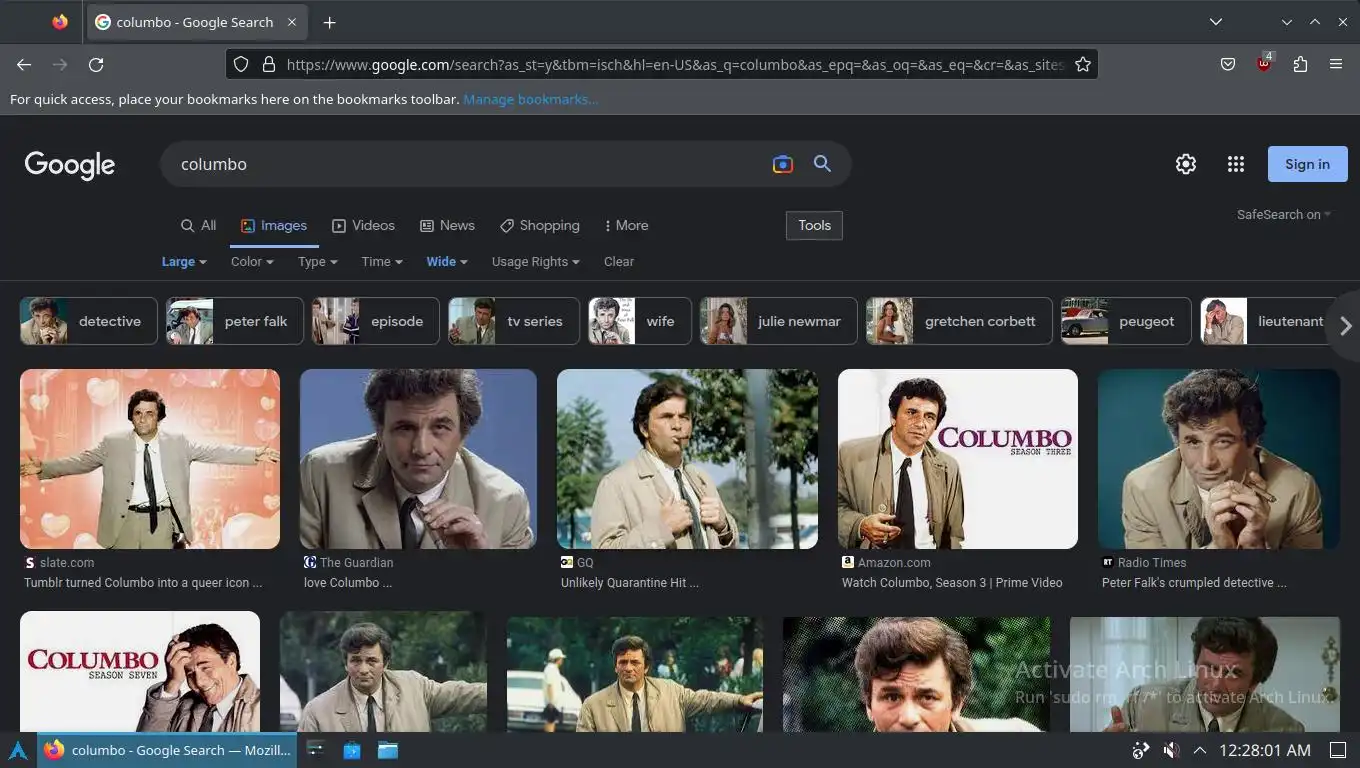Screen dimensions: 1360x768
Task: Switch to the Shopping tab
Action: pyautogui.click(x=540, y=225)
